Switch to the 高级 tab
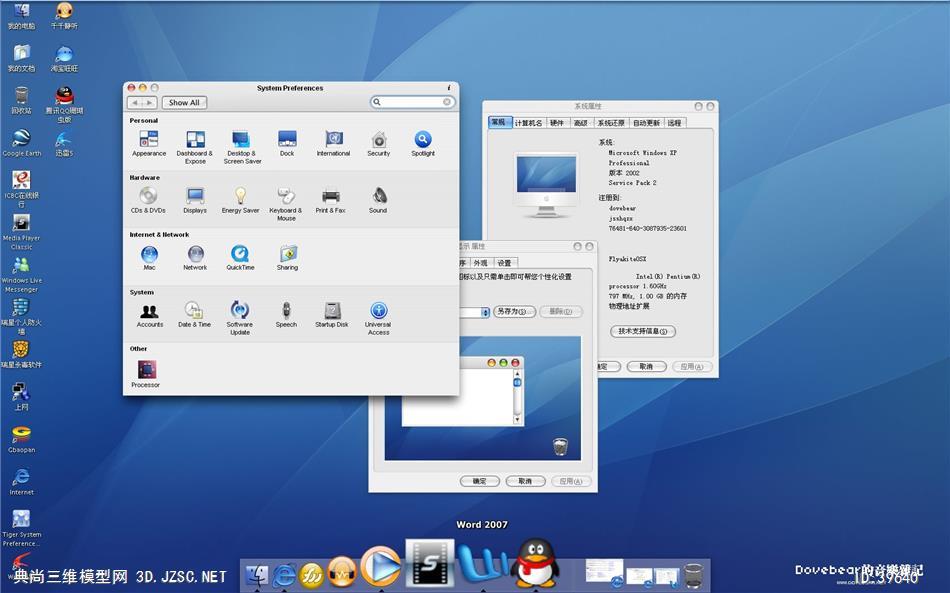This screenshot has width=950, height=593. tap(580, 123)
